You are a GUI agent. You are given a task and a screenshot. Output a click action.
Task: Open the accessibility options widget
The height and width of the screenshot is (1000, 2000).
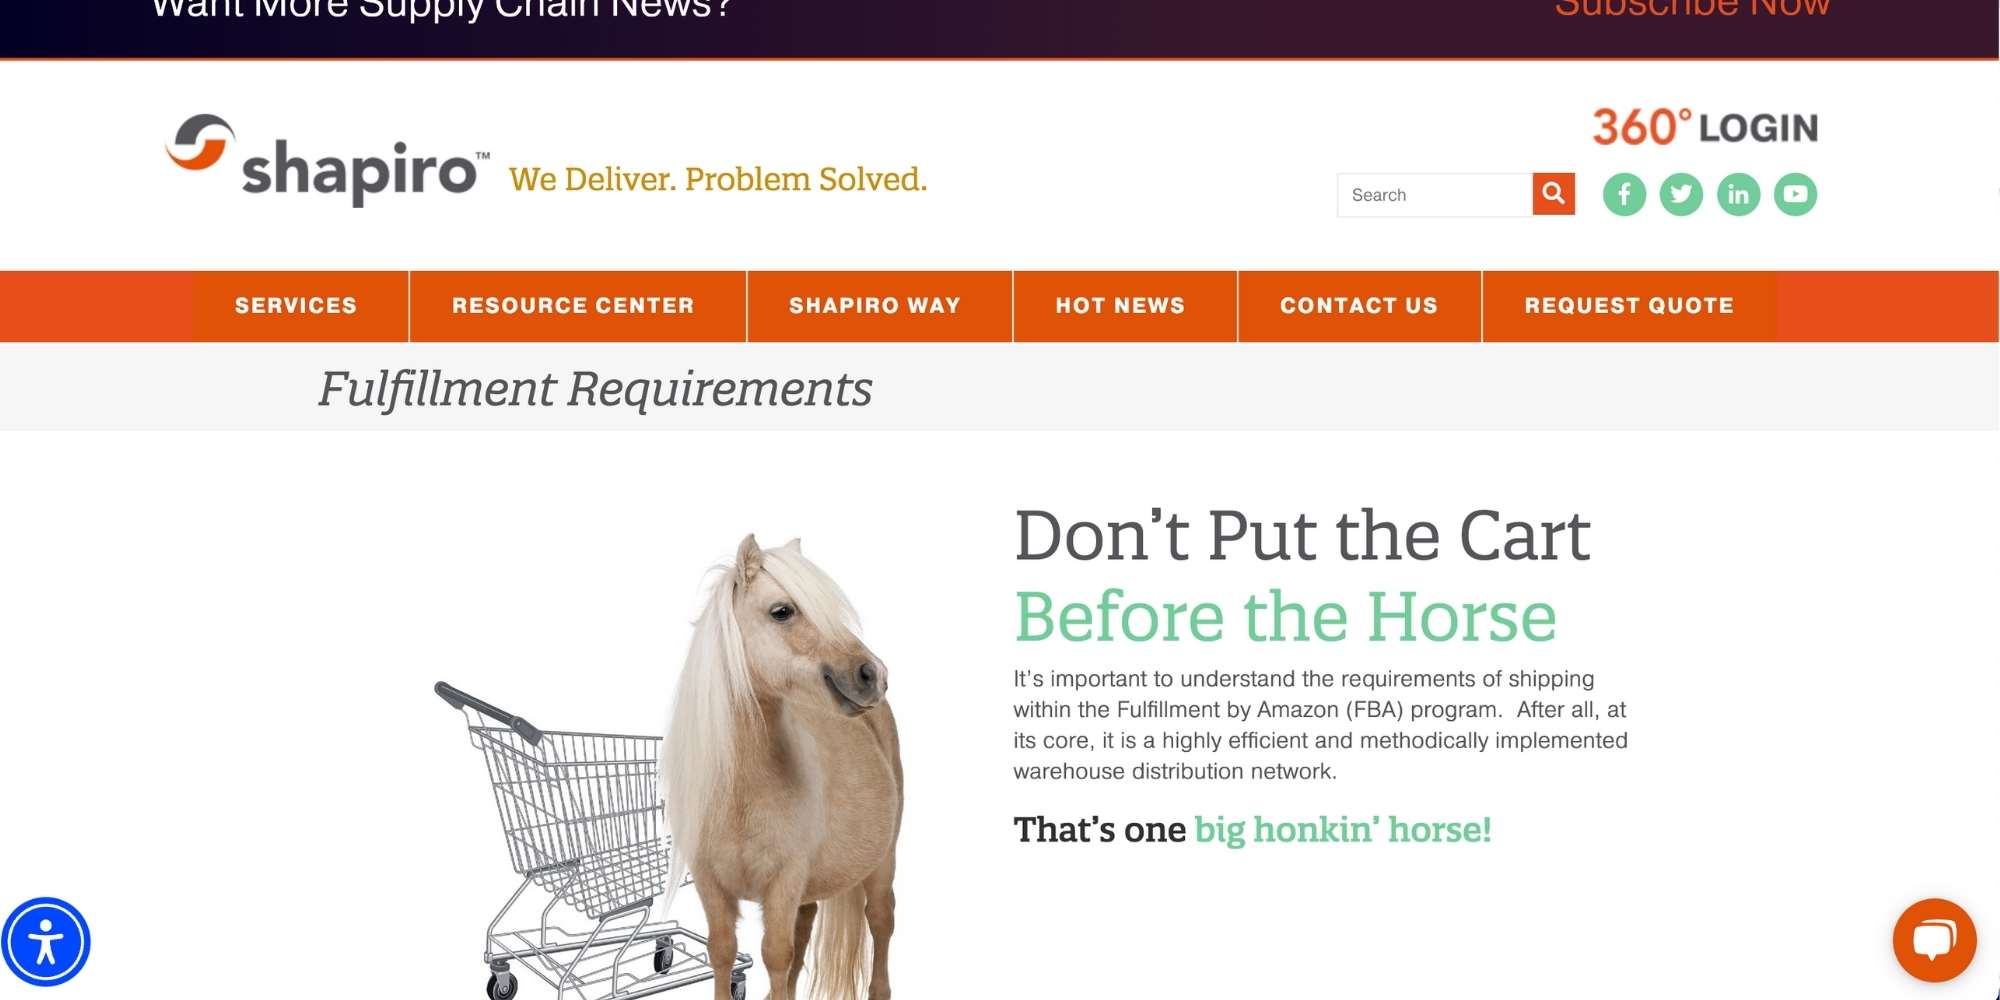coord(46,942)
